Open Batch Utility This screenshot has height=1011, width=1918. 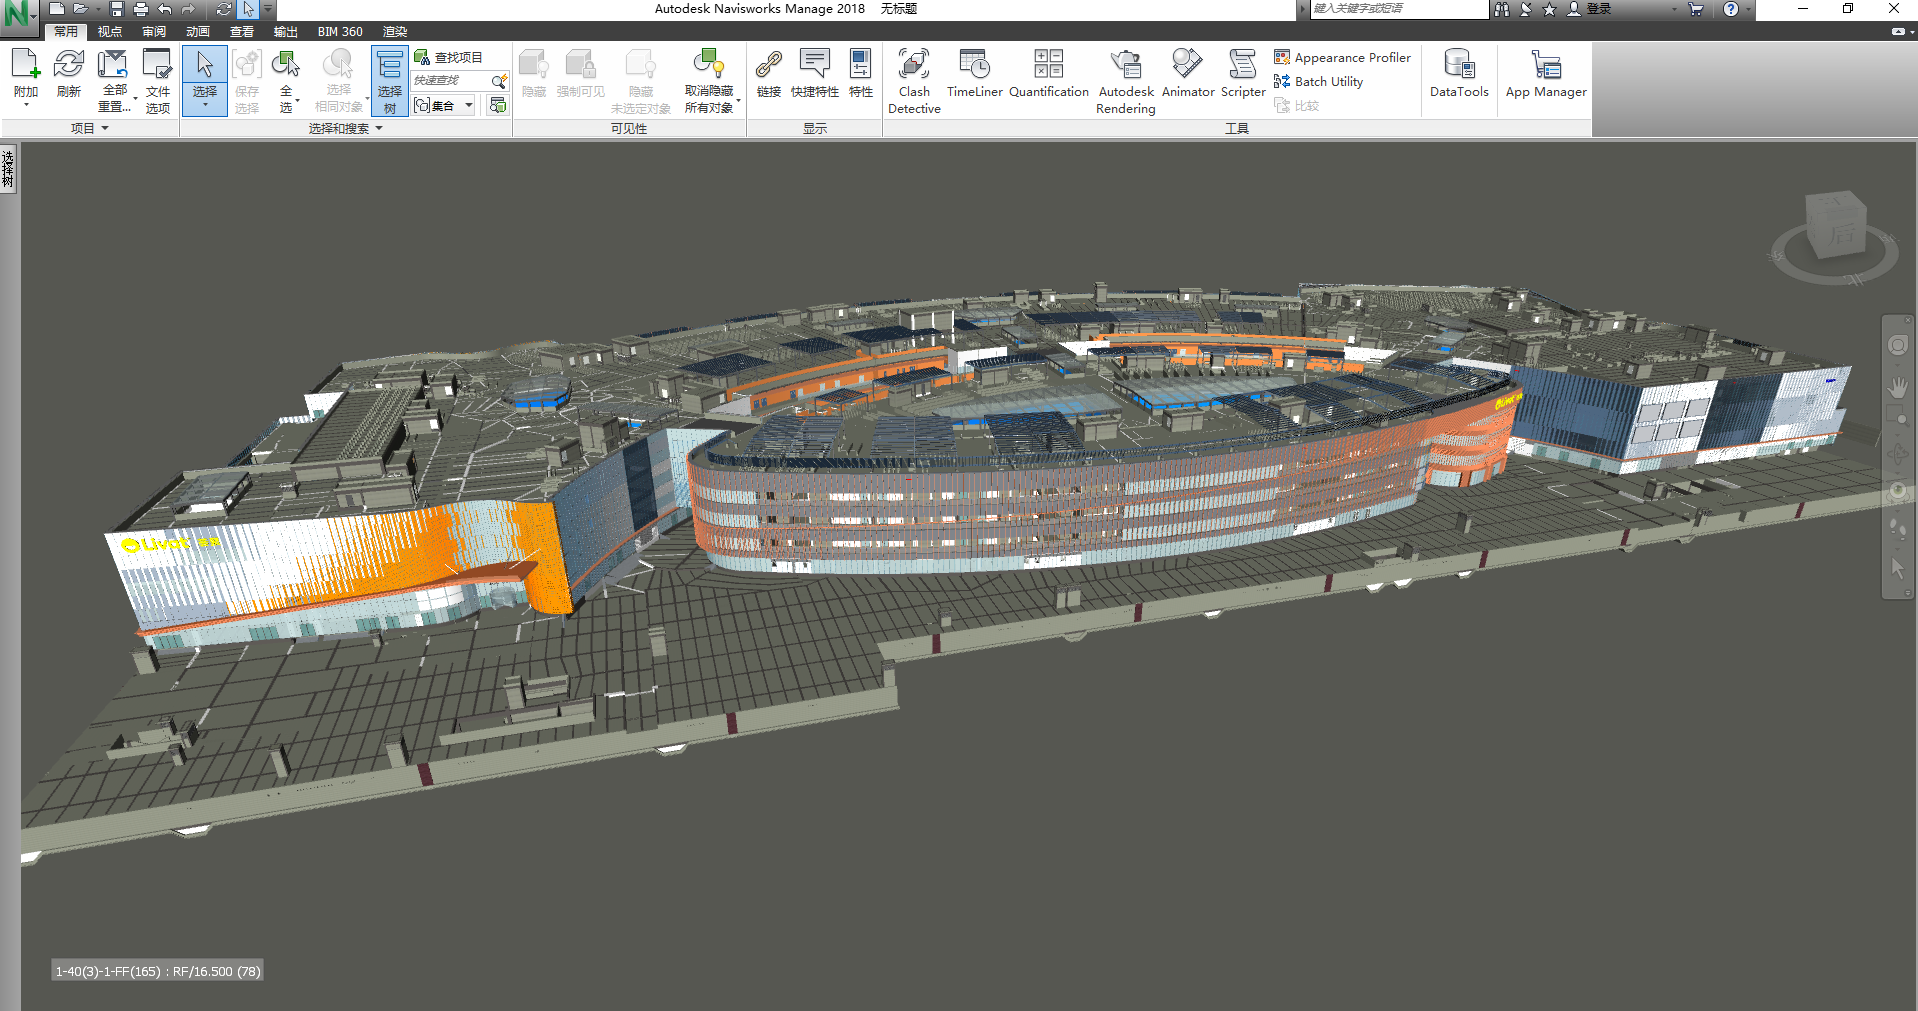tap(1318, 82)
